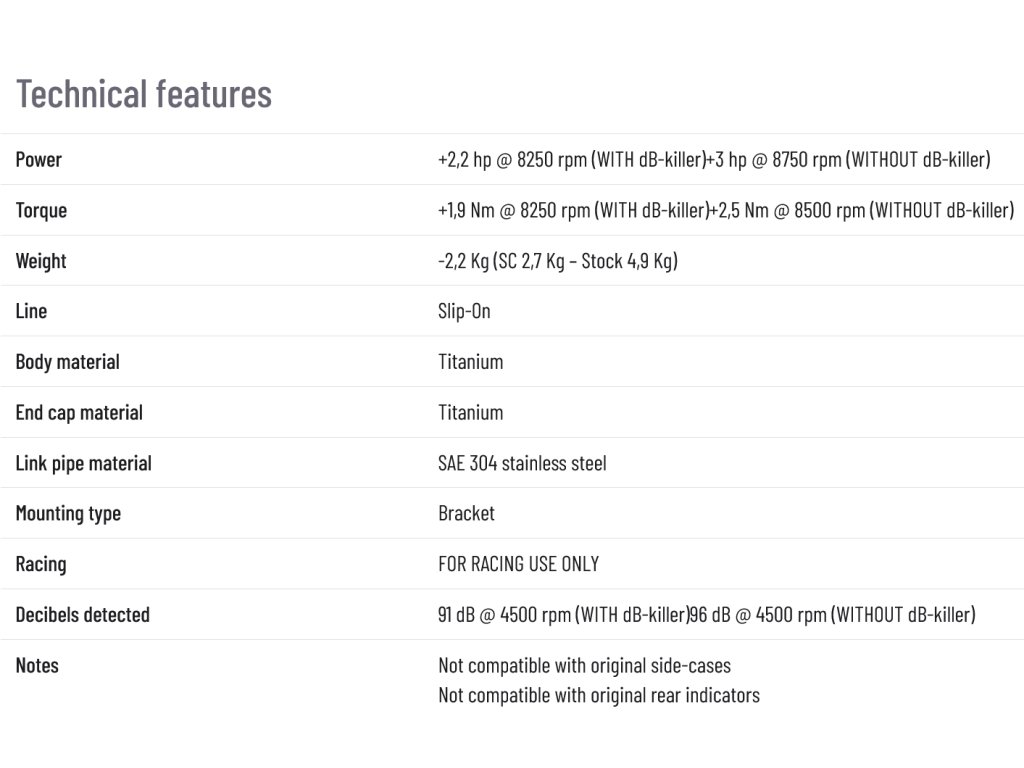The height and width of the screenshot is (768, 1024).
Task: Click the Link pipe material label
Action: coord(84,464)
